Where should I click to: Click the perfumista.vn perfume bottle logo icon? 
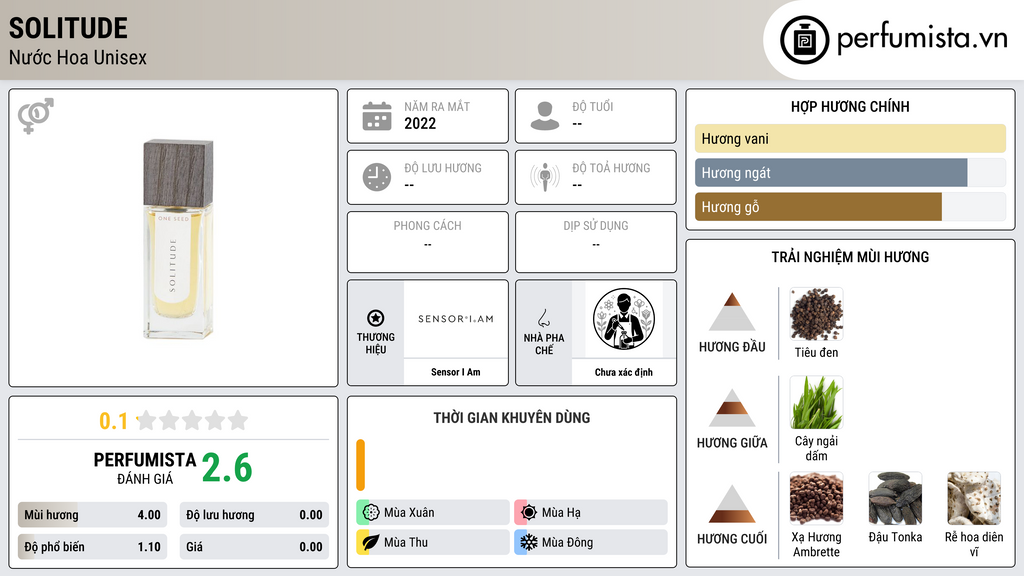tap(804, 40)
